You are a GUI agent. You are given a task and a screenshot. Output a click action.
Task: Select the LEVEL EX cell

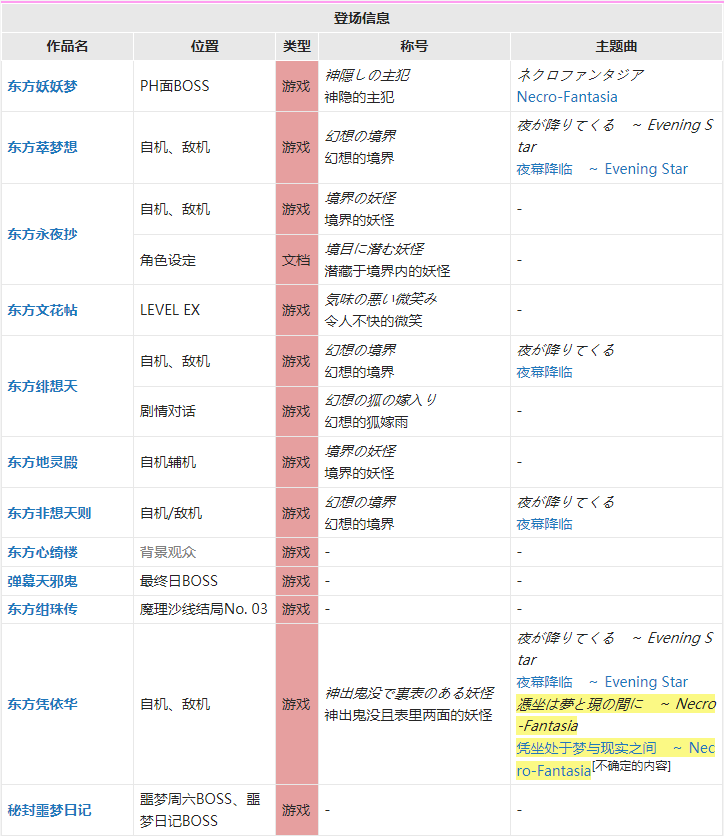[x=205, y=310]
